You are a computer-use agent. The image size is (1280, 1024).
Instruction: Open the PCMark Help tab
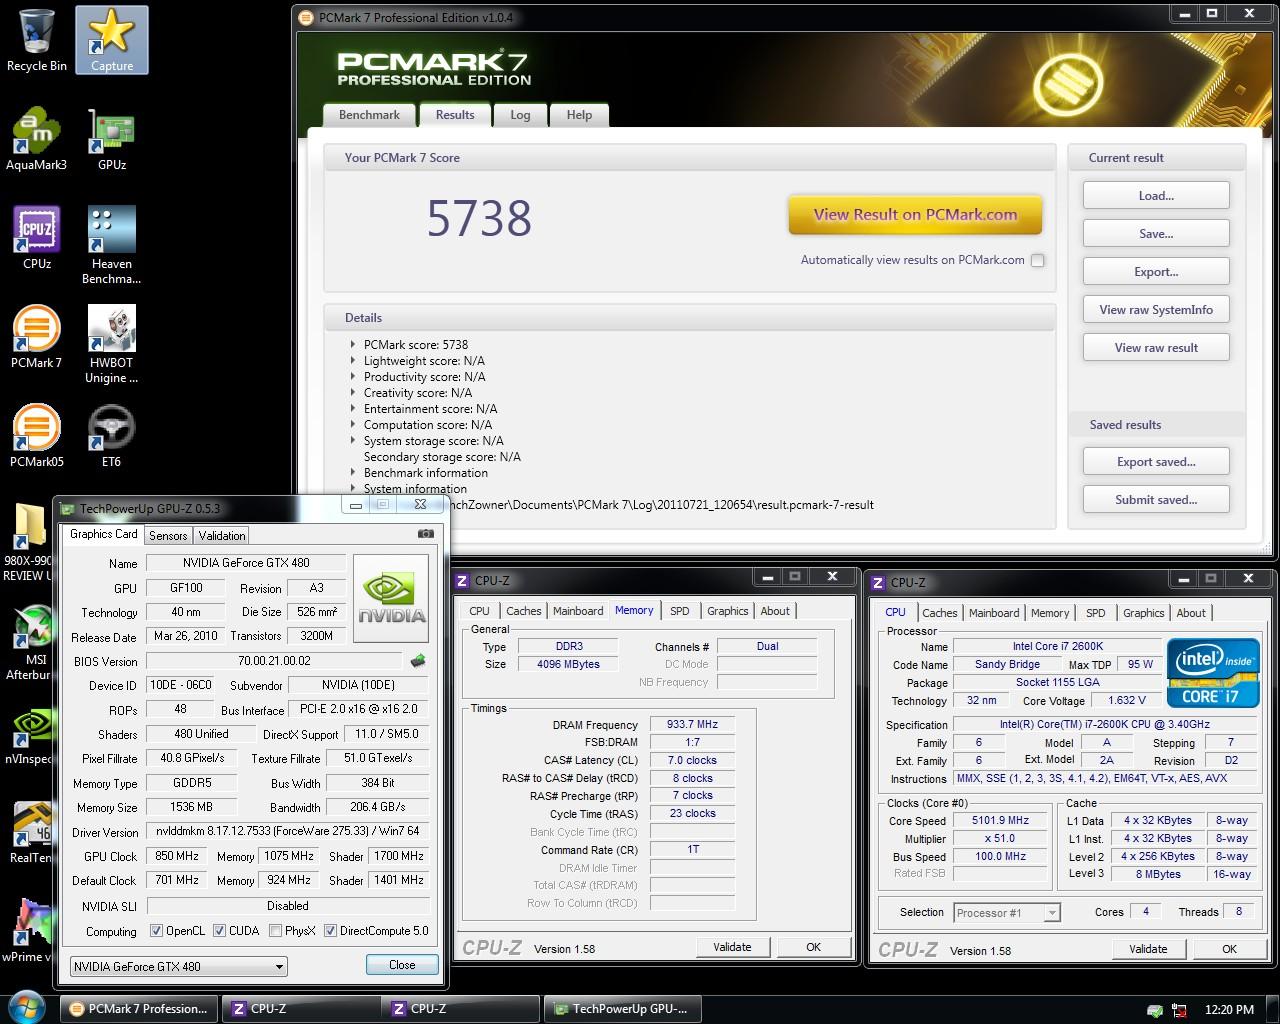tap(579, 115)
